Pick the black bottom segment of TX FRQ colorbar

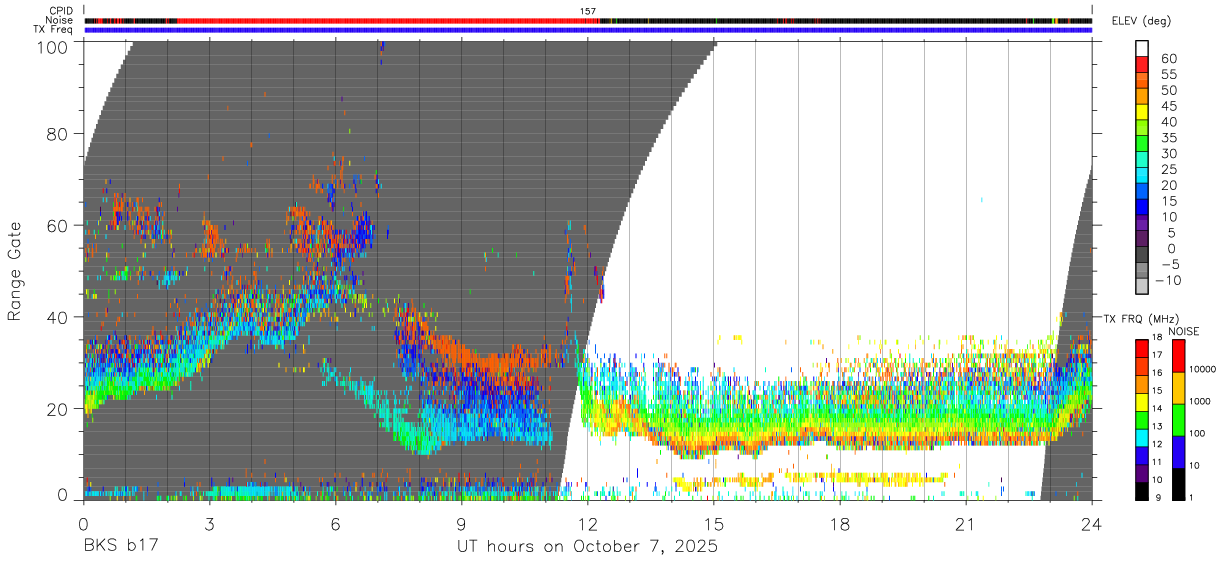pyautogui.click(x=1142, y=490)
